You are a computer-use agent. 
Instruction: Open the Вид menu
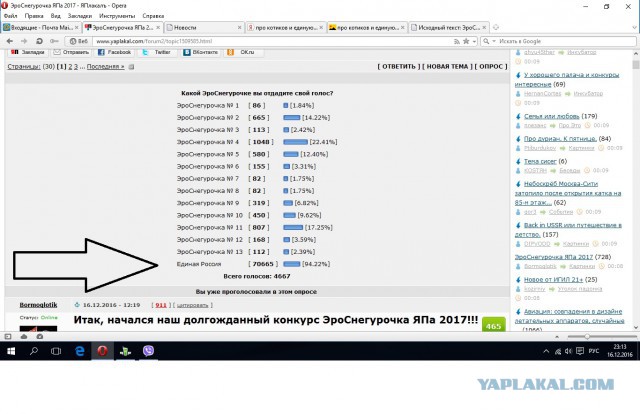click(56, 16)
